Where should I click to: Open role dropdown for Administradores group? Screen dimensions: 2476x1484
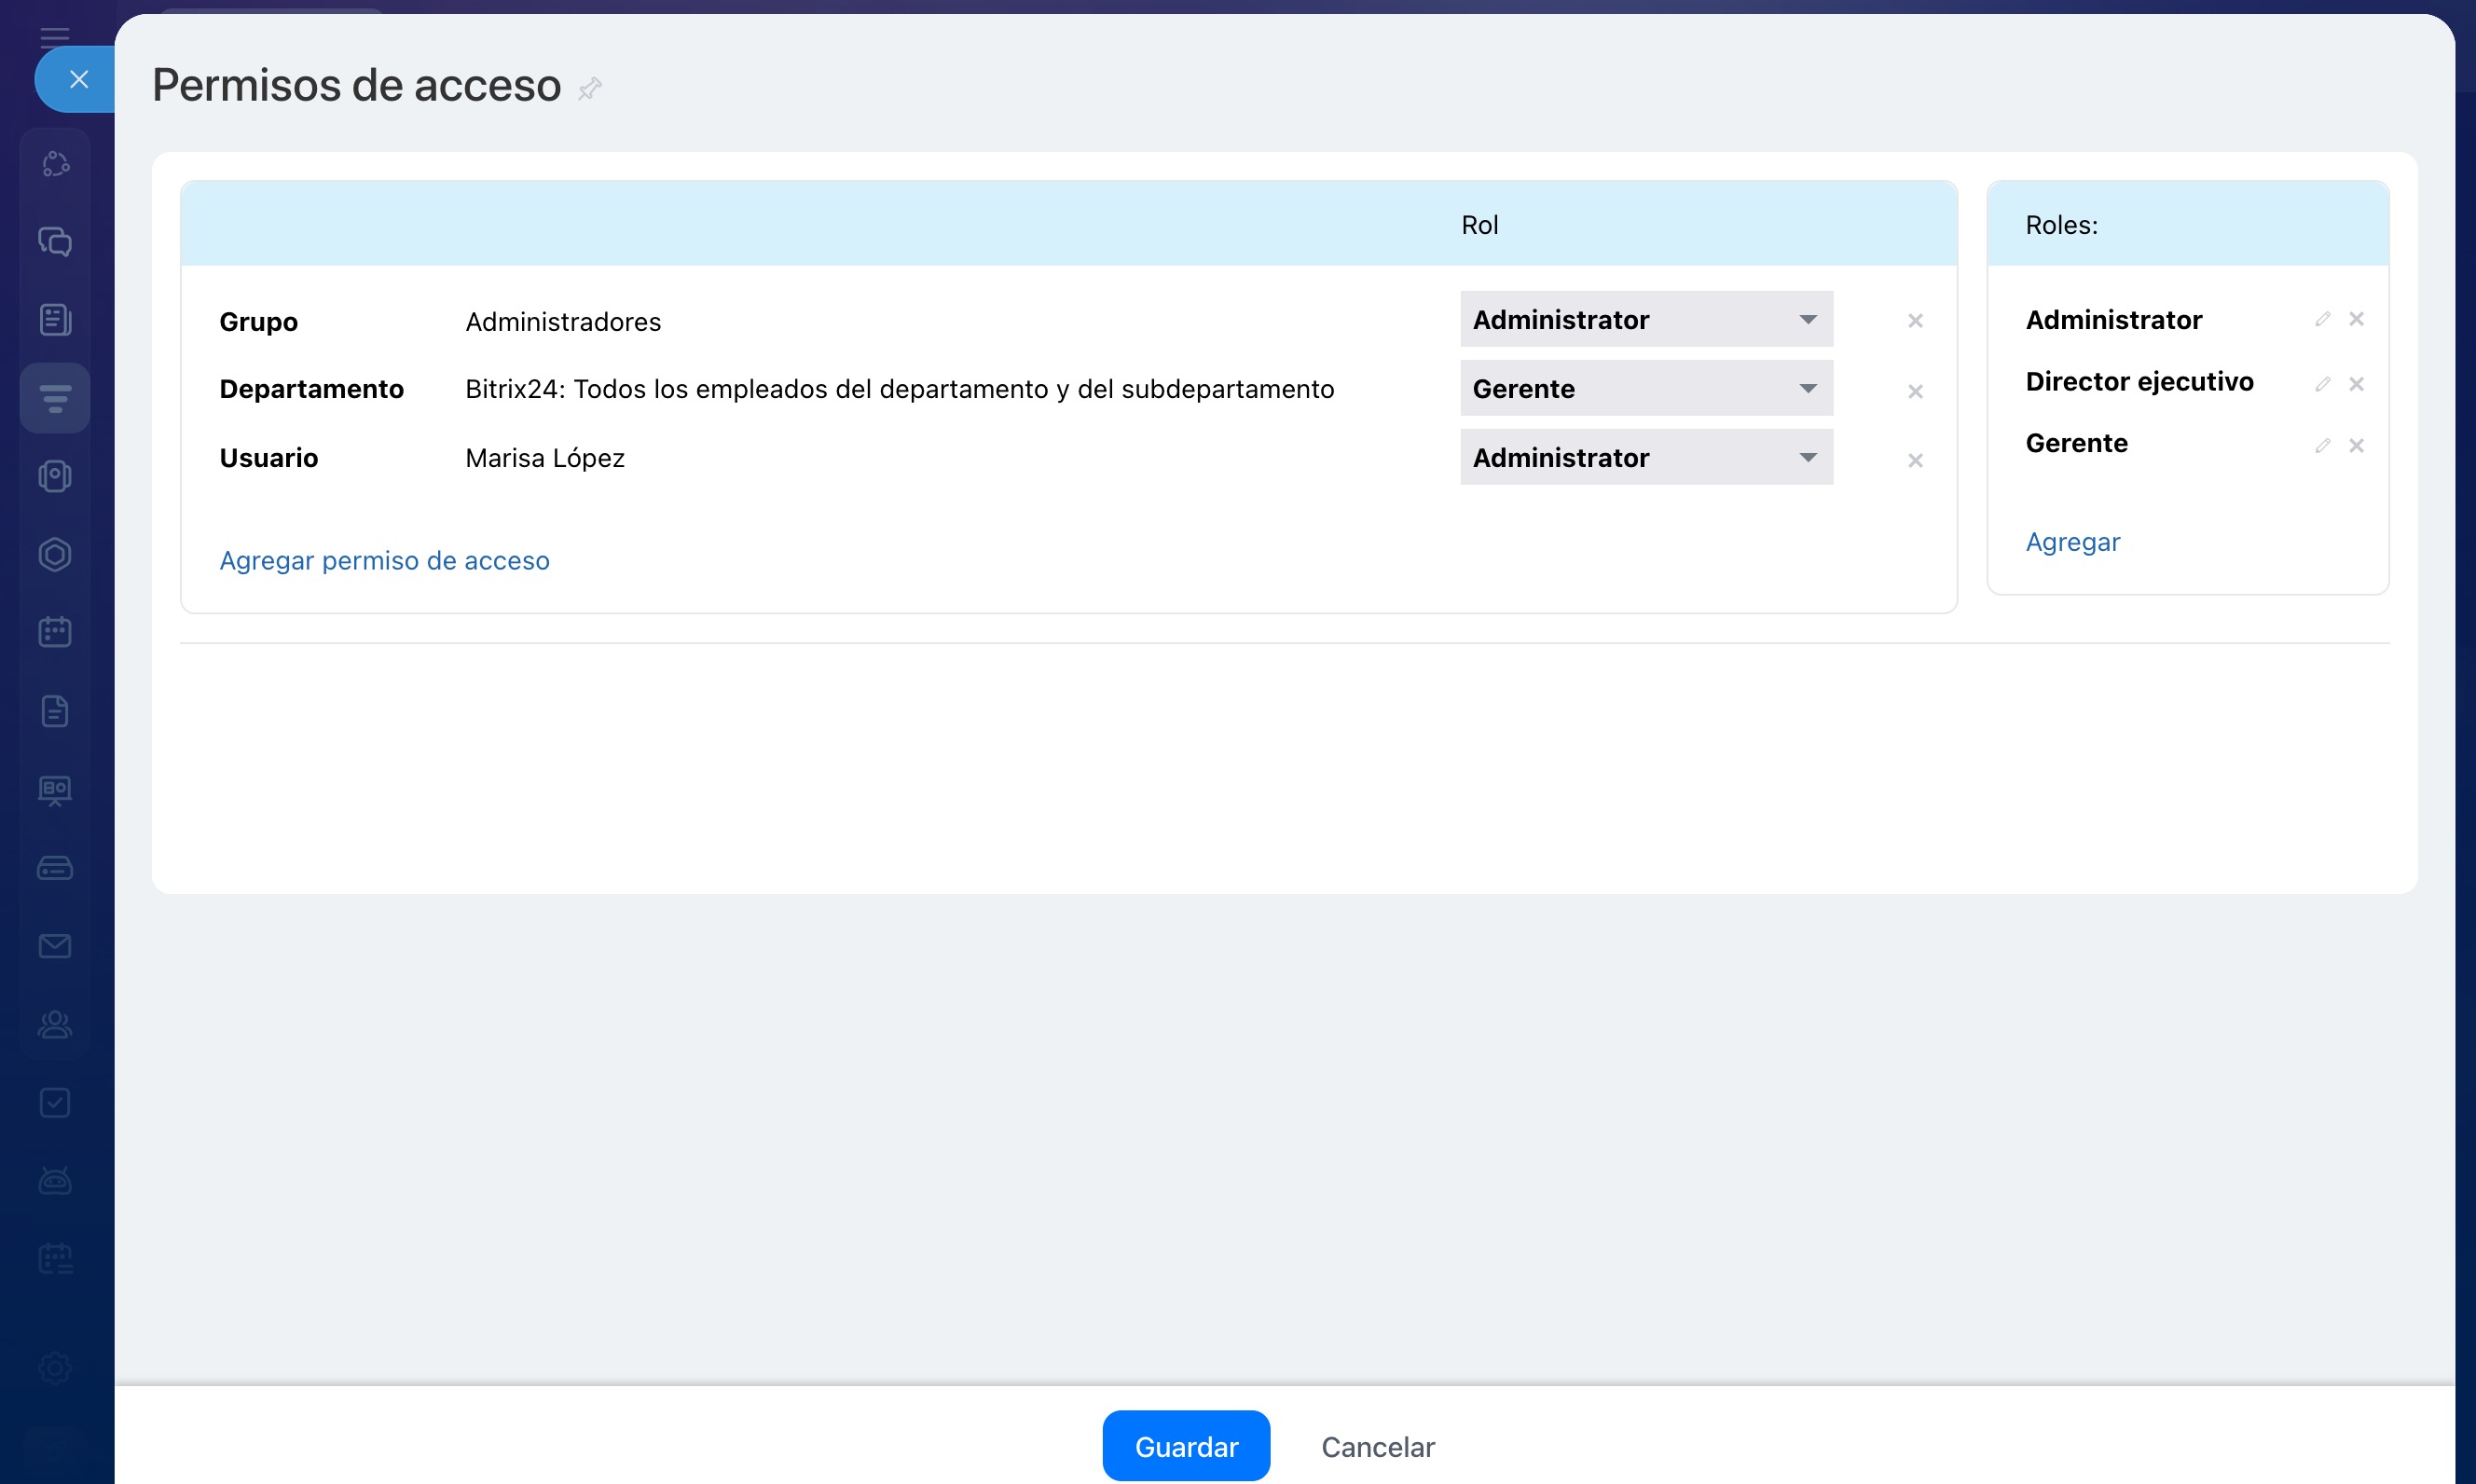click(1645, 319)
